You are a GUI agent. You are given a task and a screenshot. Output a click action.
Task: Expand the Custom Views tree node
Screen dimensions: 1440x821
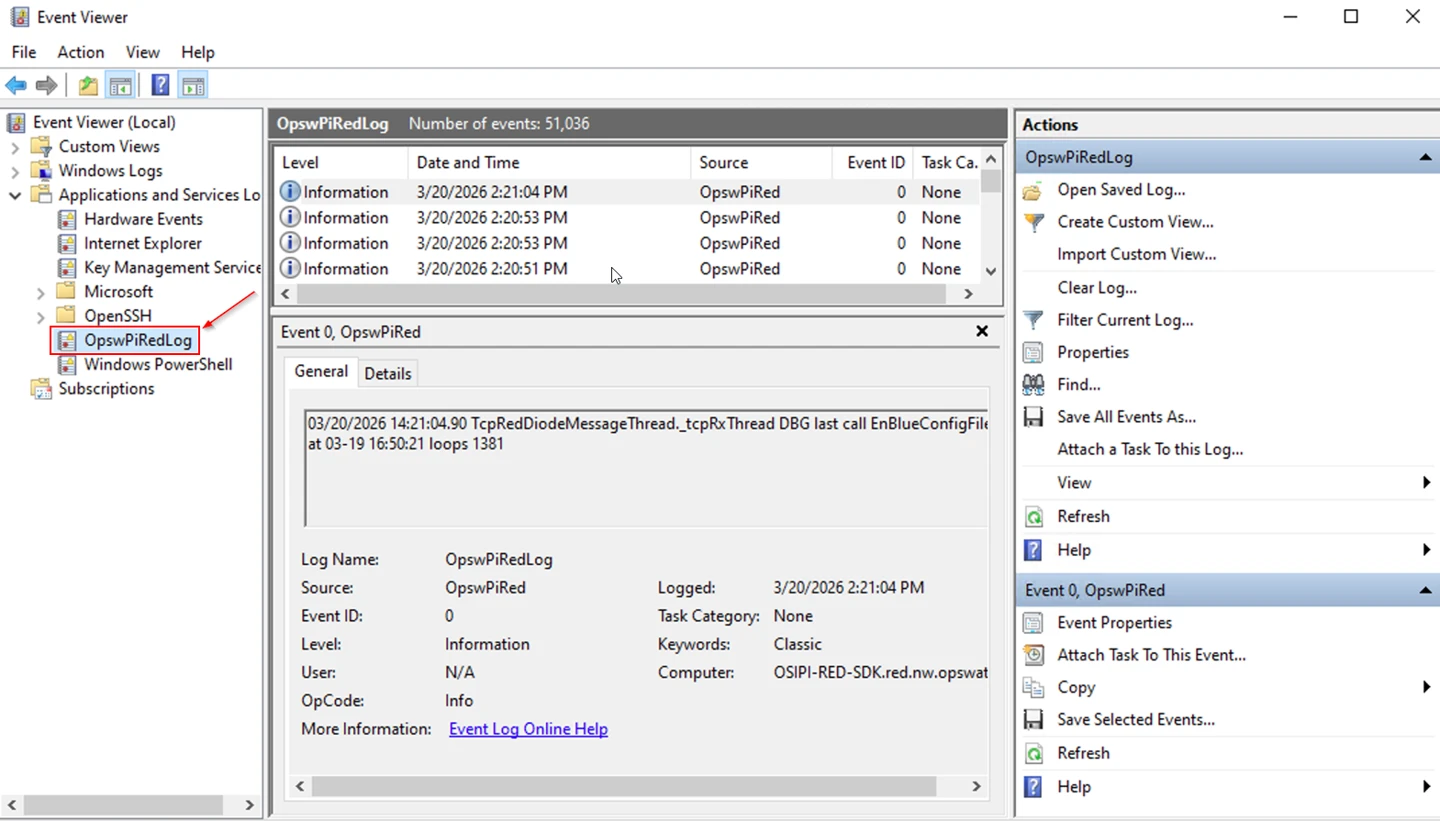tap(15, 147)
